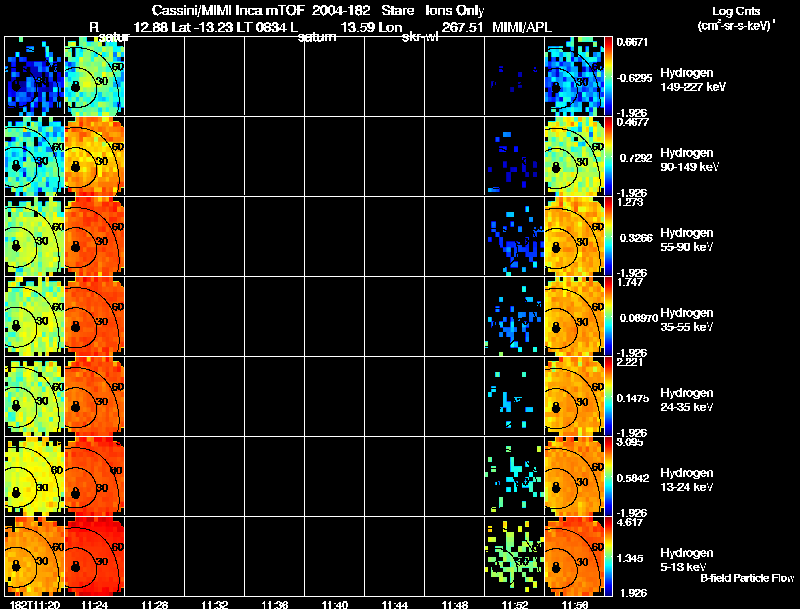The height and width of the screenshot is (609, 800).
Task: Click the color scale value '0.6671'
Action: tap(632, 42)
